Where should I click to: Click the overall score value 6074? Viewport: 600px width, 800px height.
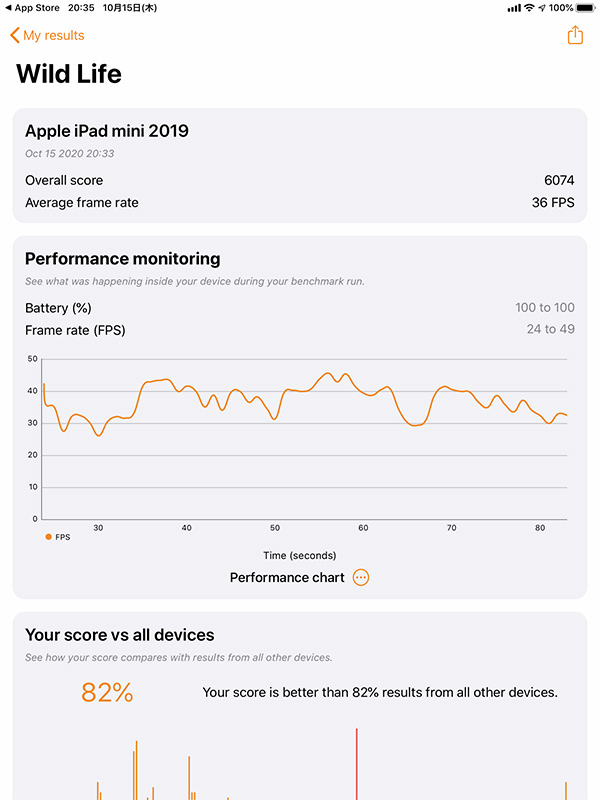(x=559, y=180)
